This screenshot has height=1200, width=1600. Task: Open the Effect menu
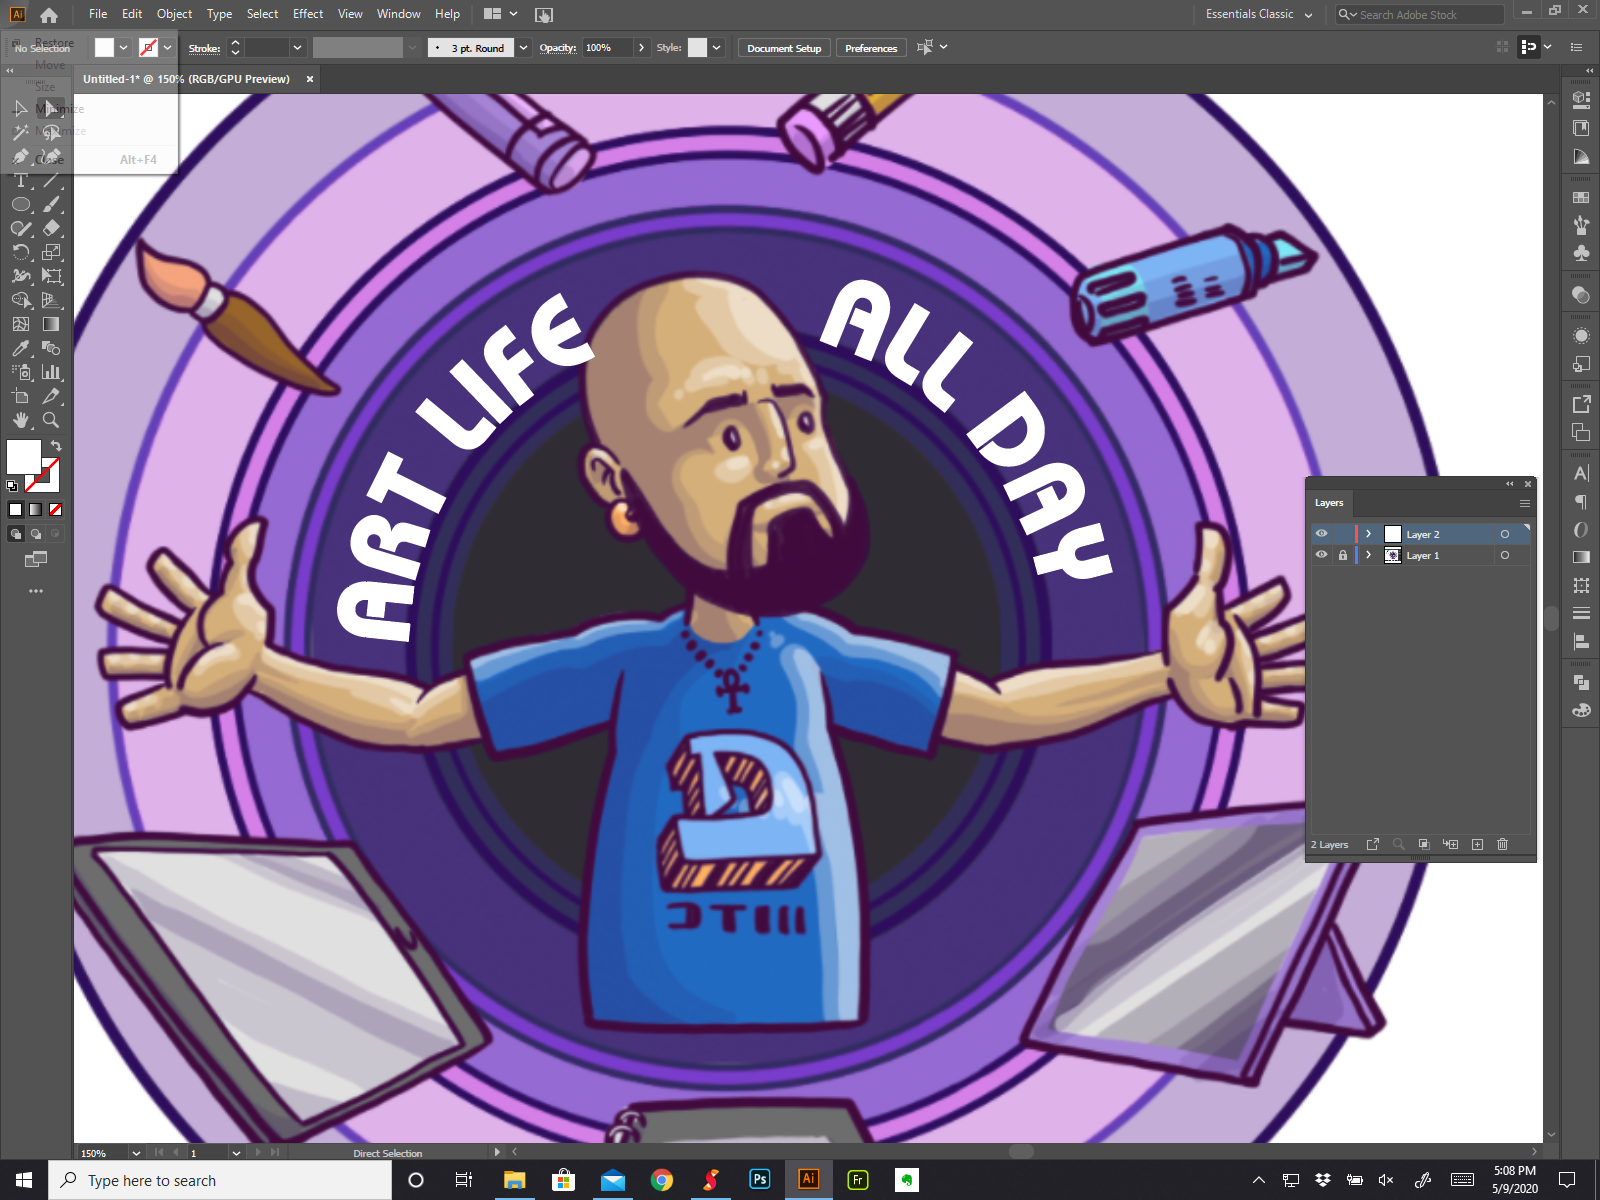(308, 14)
